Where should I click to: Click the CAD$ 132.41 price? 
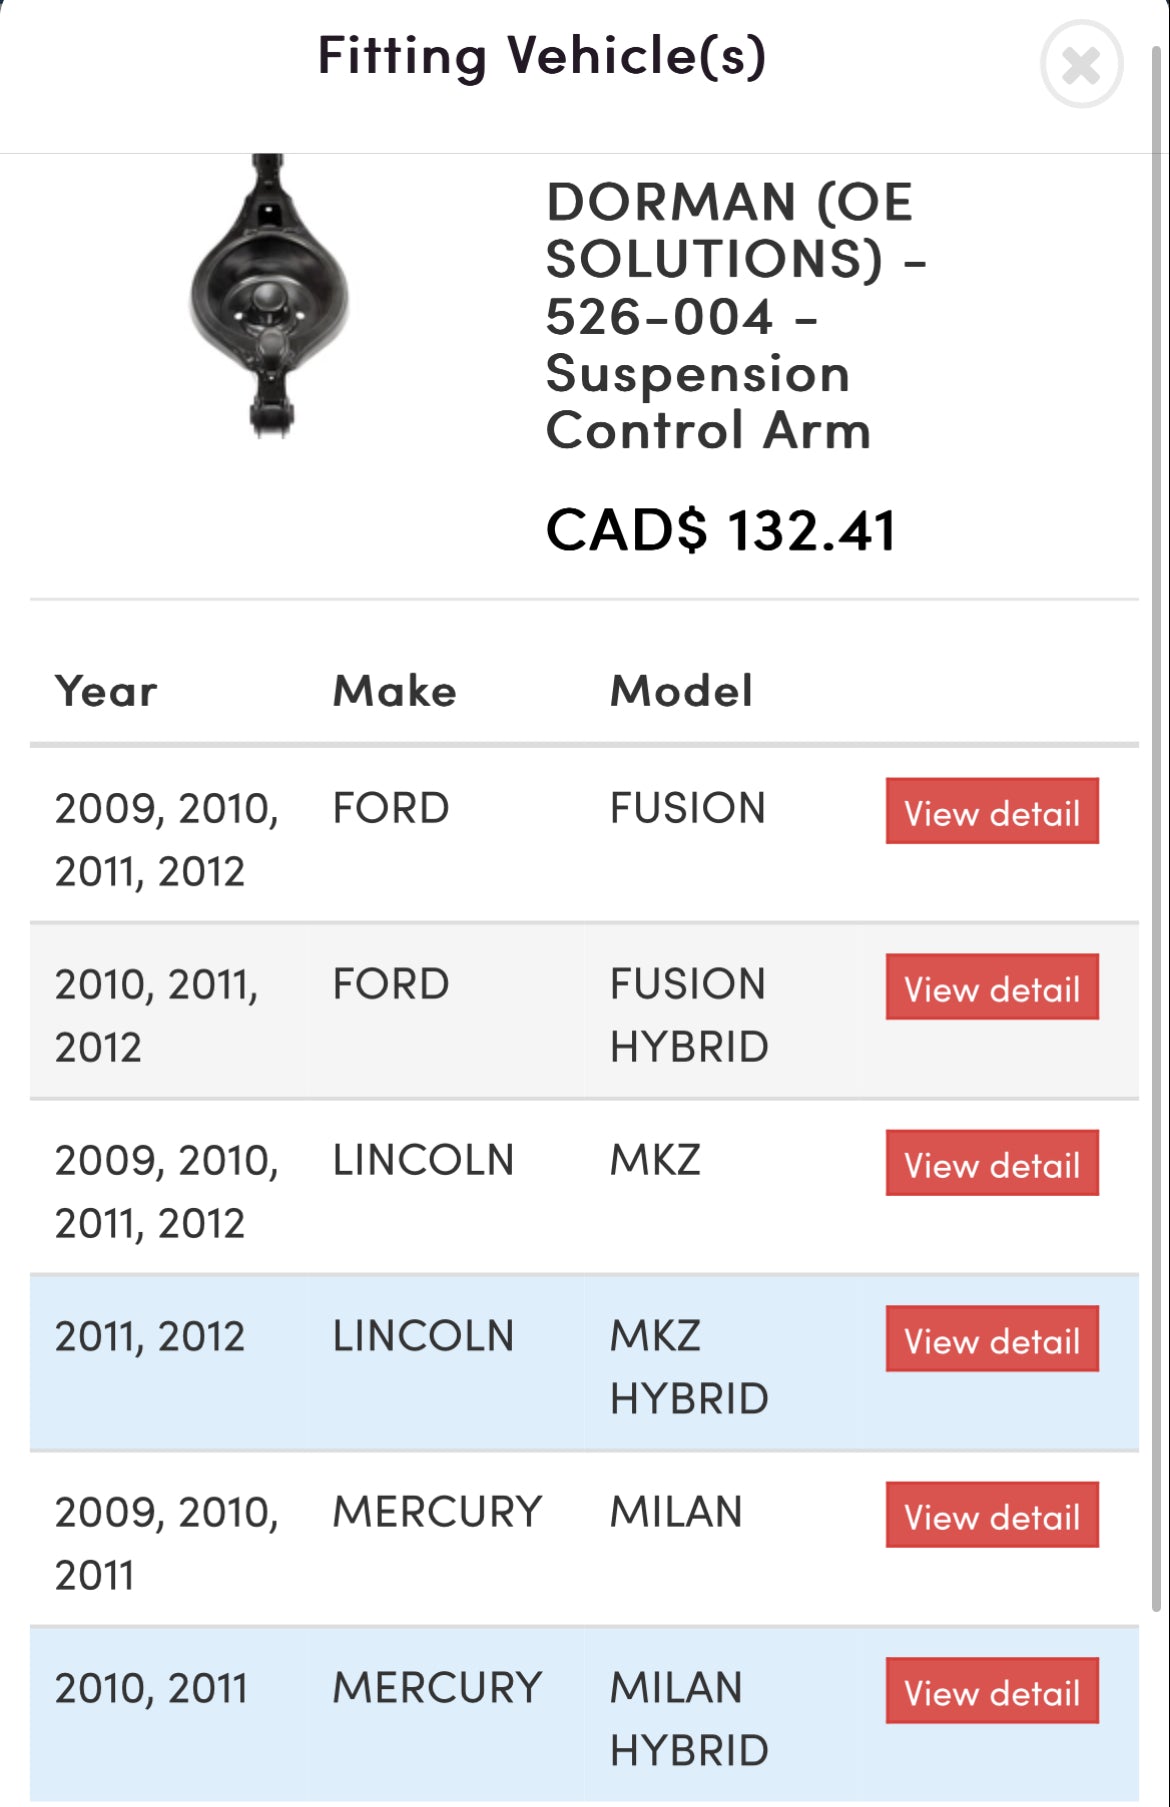[x=720, y=530]
